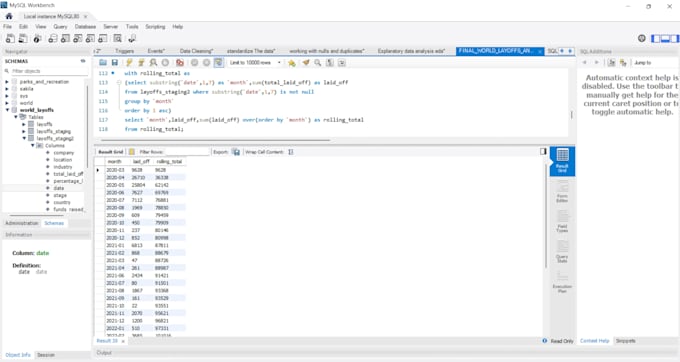Save the script with the floppy icon
Viewport: 680px width, 362px height.
pos(114,63)
